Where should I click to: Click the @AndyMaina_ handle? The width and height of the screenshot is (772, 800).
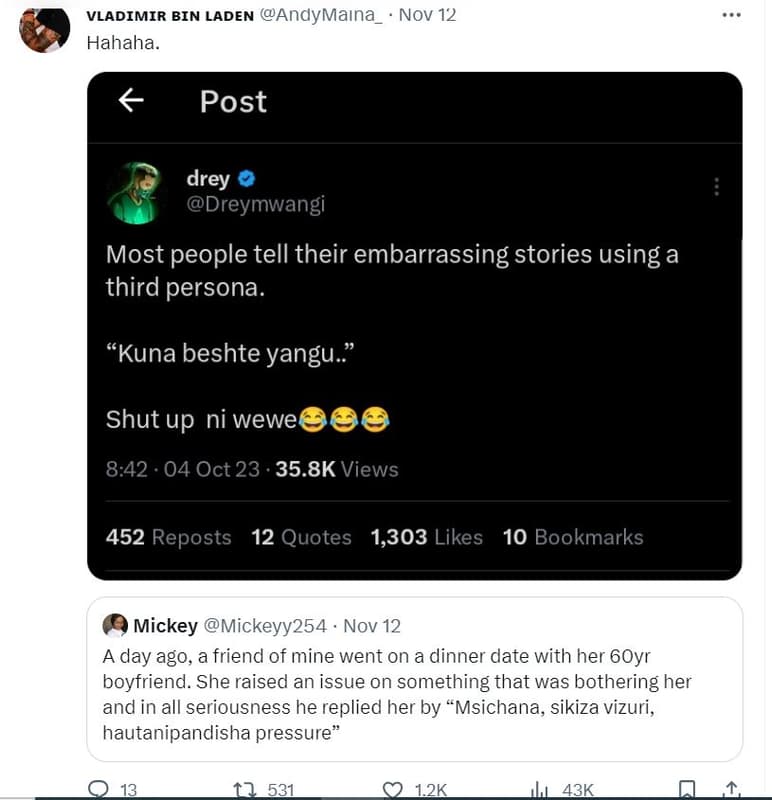pyautogui.click(x=322, y=16)
